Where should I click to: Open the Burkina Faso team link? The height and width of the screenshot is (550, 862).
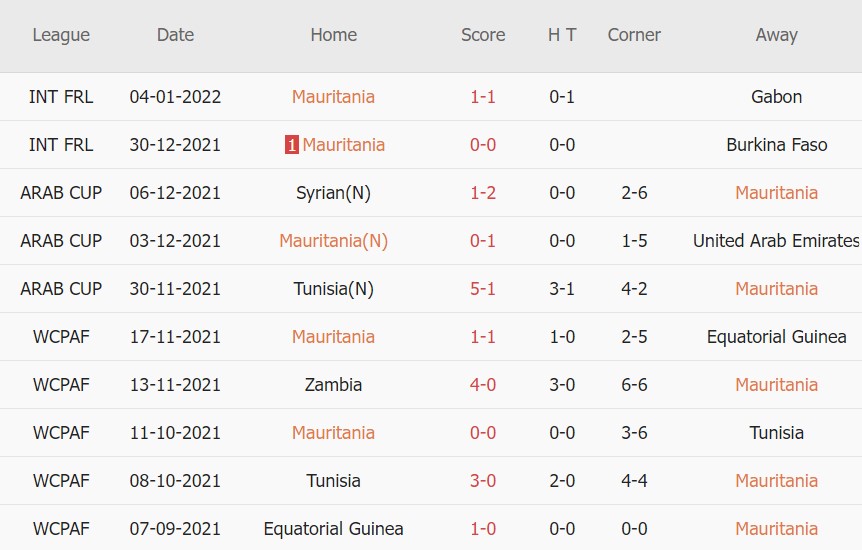coord(776,145)
